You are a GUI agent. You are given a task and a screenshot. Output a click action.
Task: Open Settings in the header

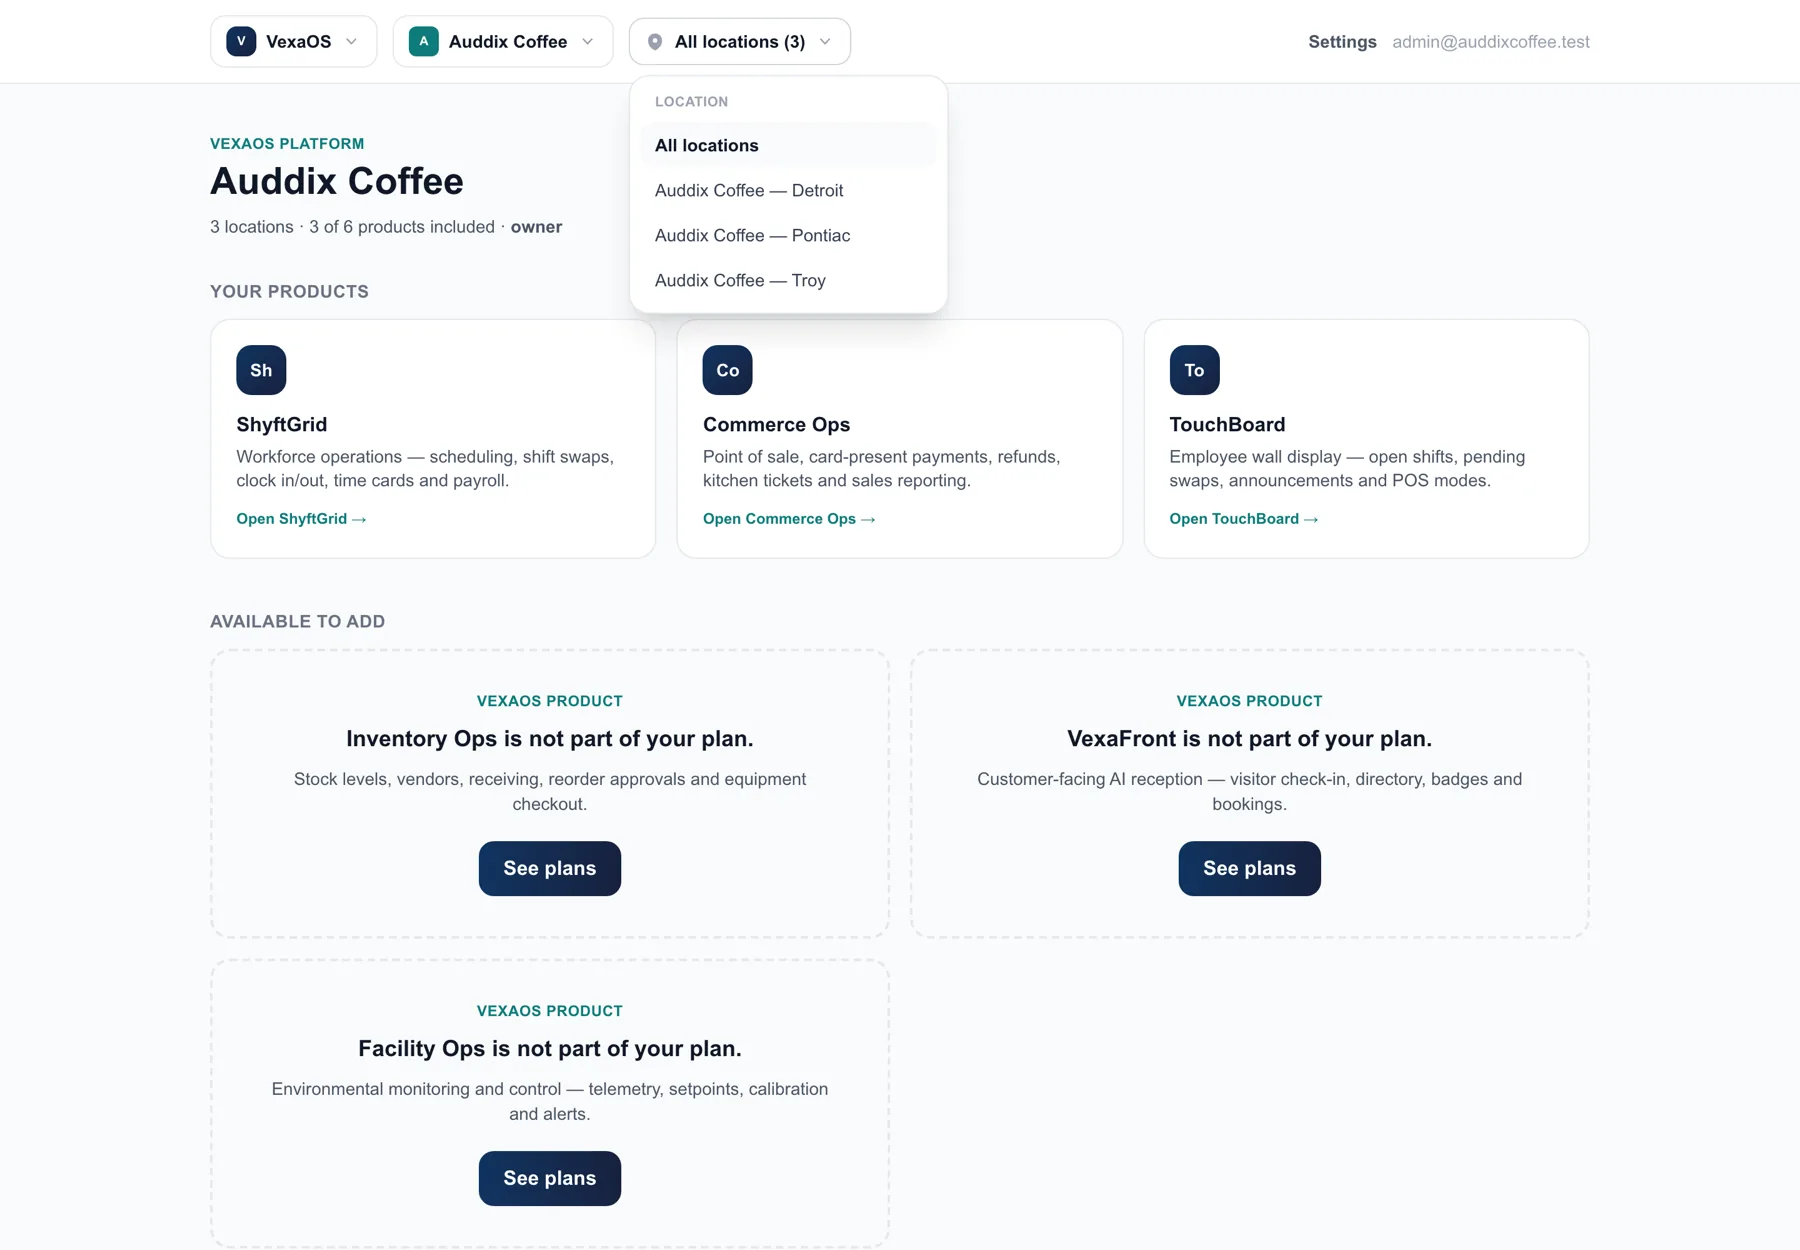pyautogui.click(x=1342, y=42)
